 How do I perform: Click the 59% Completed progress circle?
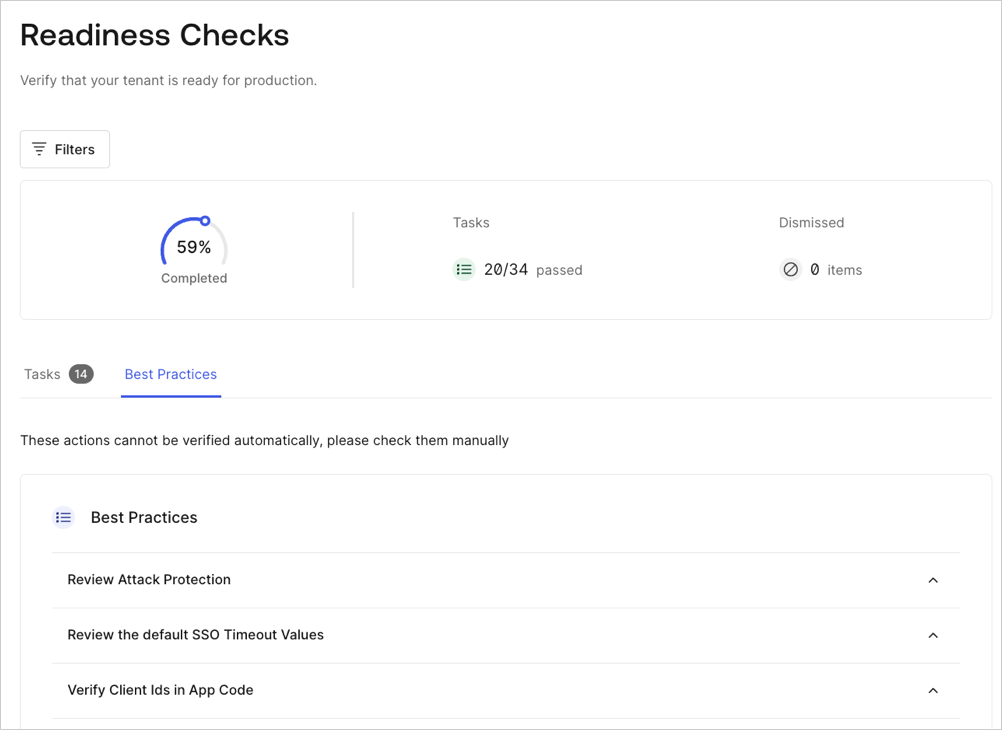coord(193,246)
